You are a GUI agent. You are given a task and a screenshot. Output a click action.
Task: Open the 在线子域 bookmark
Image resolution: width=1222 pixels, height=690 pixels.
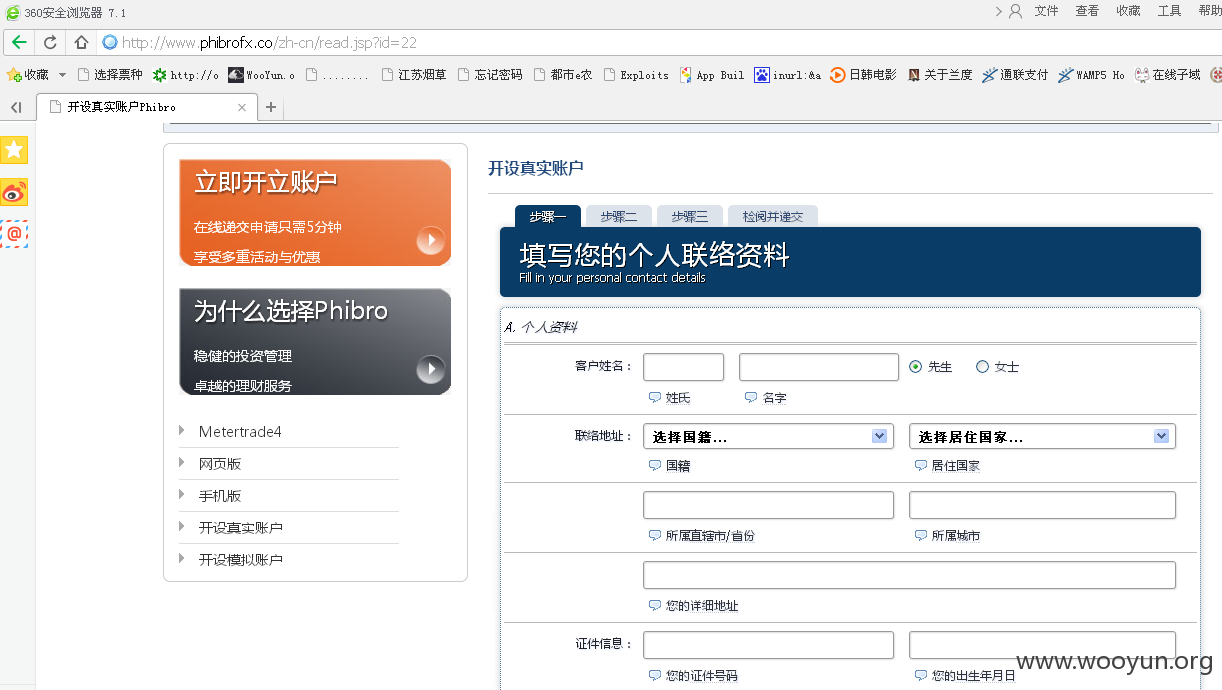tap(1167, 75)
